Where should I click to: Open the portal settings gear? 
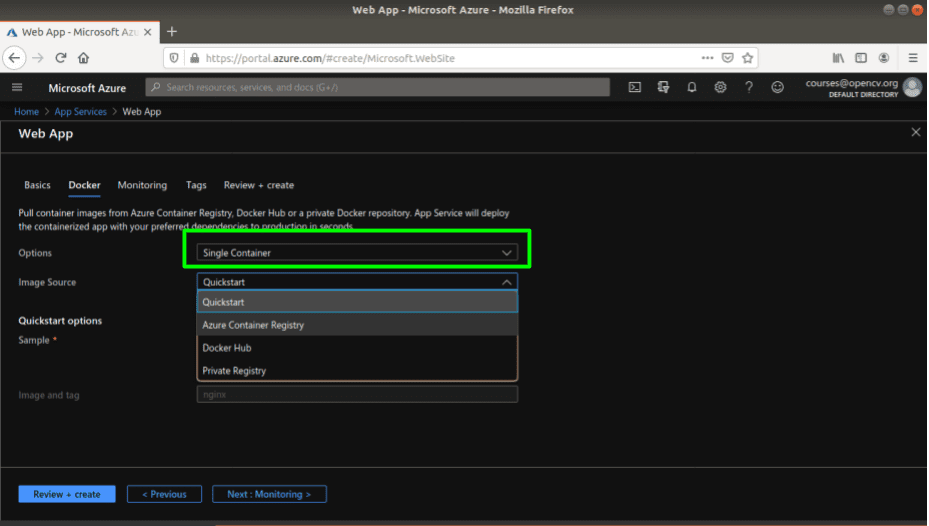click(720, 88)
